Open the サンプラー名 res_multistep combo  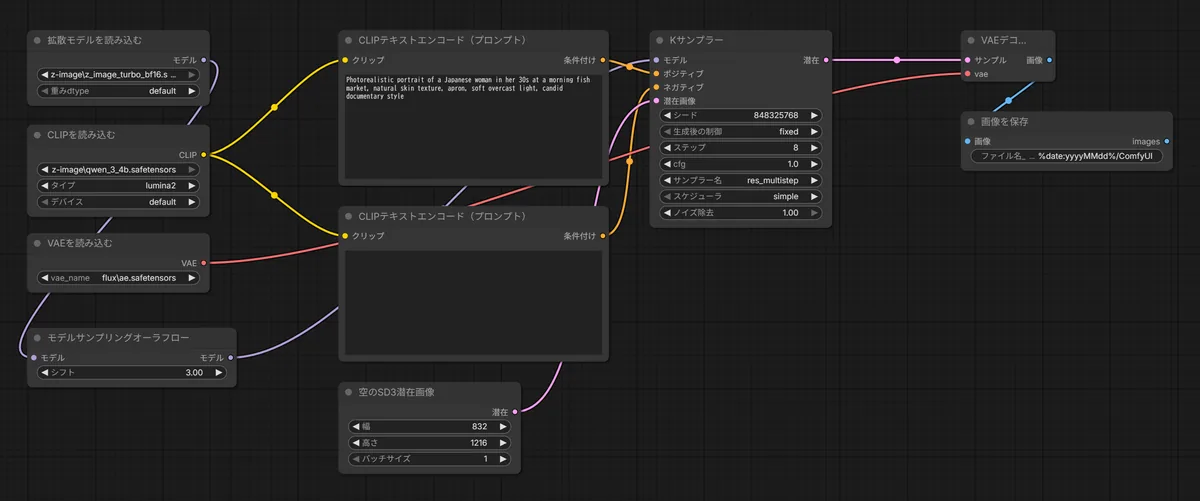click(741, 180)
